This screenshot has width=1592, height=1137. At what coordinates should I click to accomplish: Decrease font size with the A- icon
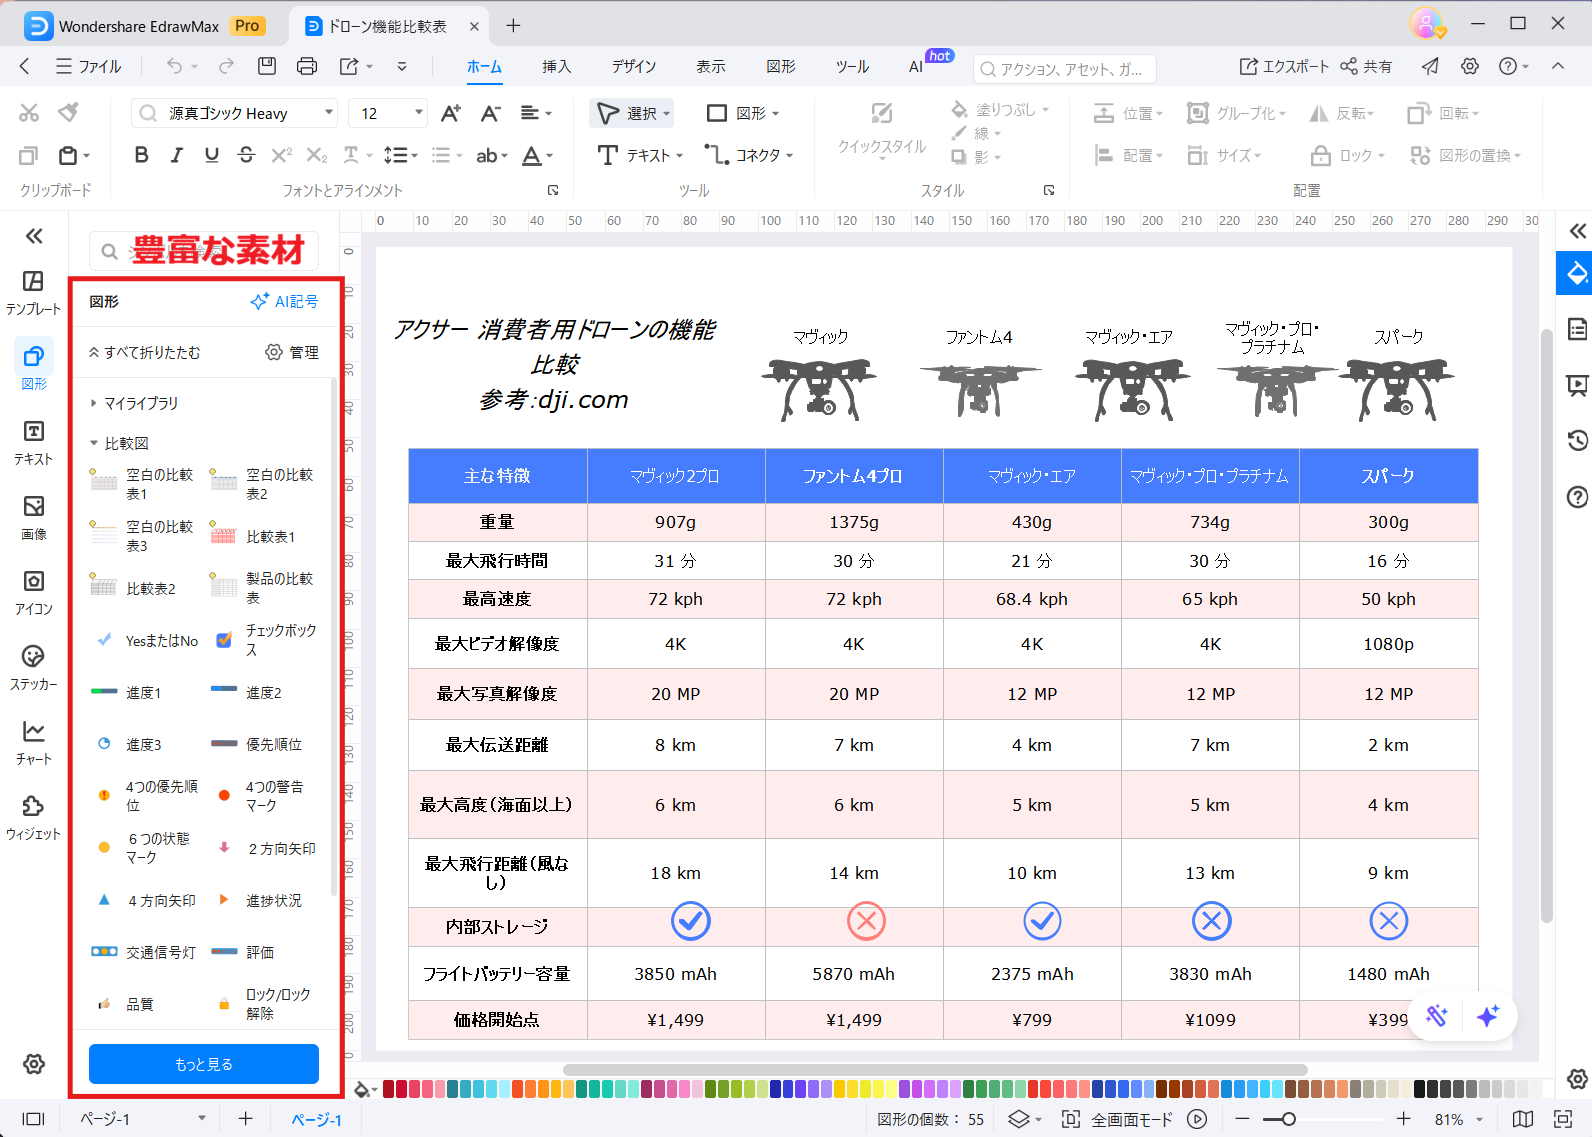point(490,113)
